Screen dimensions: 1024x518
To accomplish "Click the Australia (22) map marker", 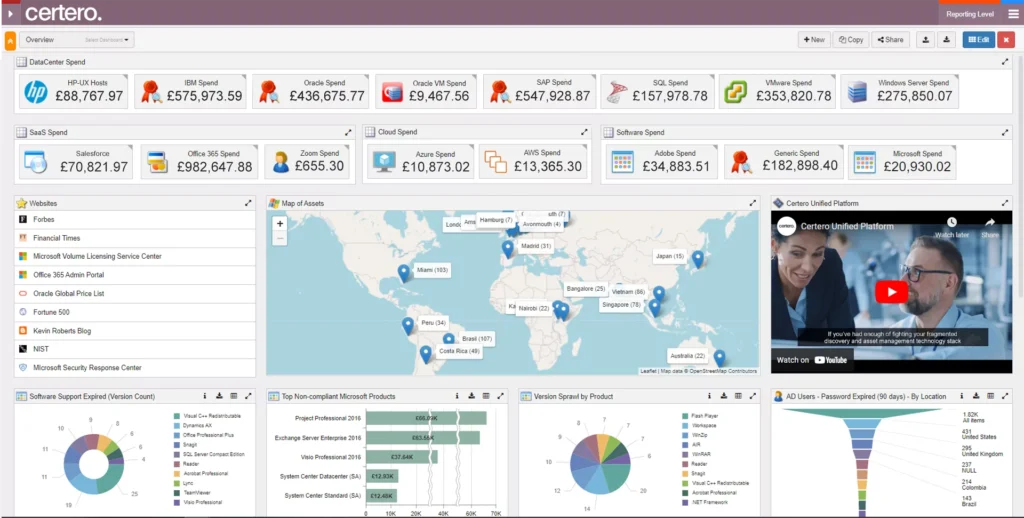I will pyautogui.click(x=719, y=358).
